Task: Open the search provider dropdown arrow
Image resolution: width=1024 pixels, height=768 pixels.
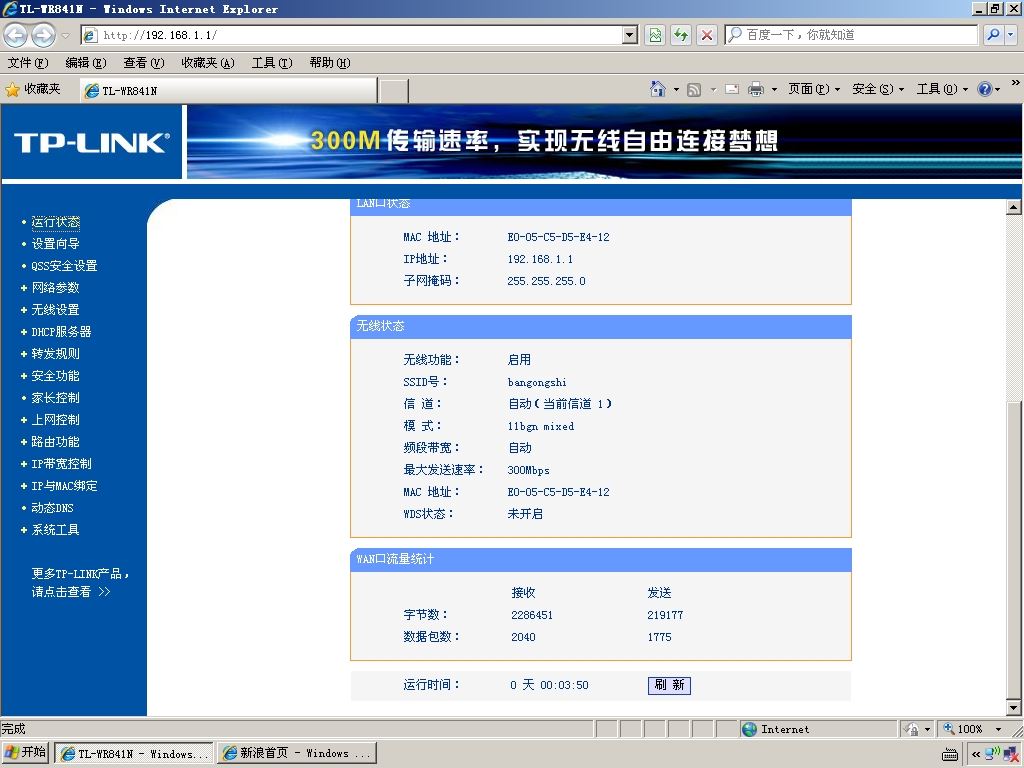Action: point(1010,35)
